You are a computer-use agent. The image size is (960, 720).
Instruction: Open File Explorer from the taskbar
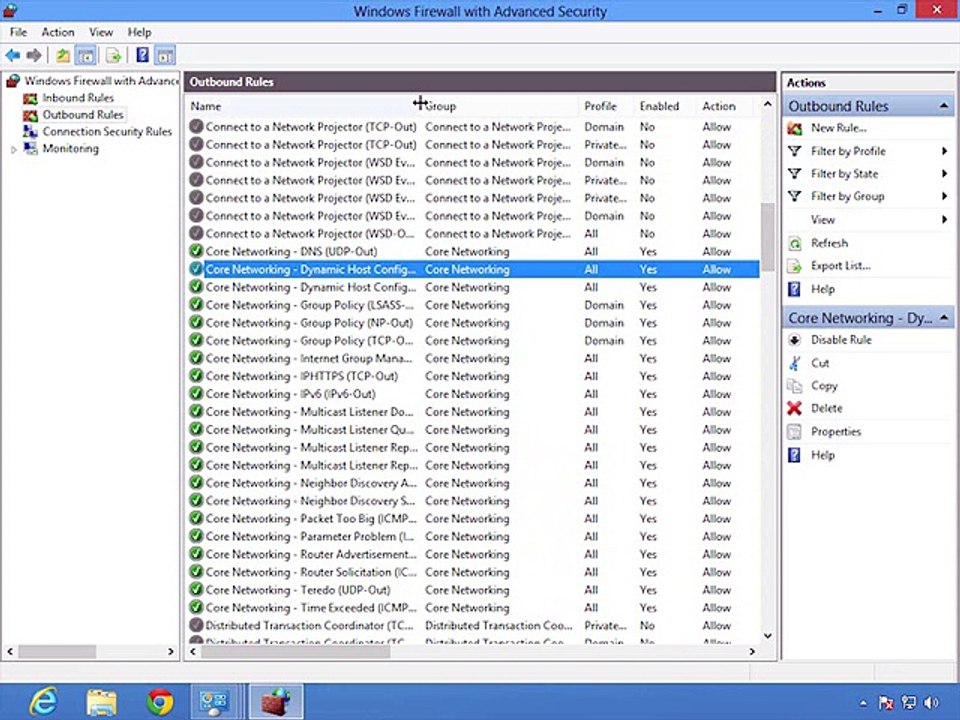[x=102, y=702]
